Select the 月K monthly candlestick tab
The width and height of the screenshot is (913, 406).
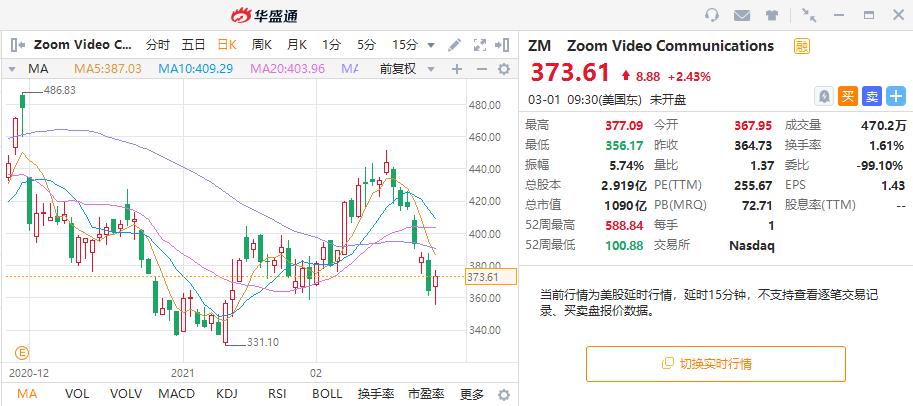(x=296, y=45)
